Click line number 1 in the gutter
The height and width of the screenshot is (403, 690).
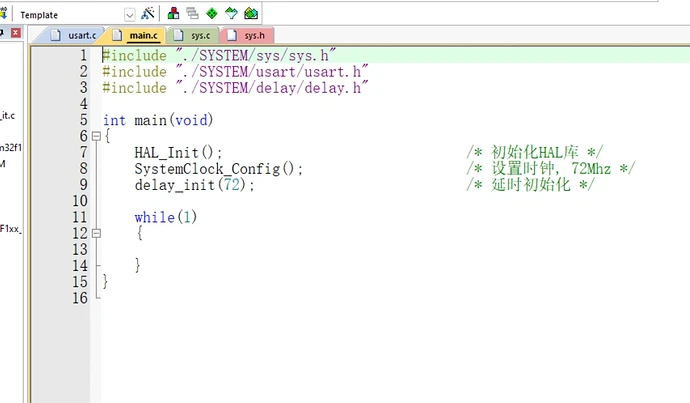(82, 55)
